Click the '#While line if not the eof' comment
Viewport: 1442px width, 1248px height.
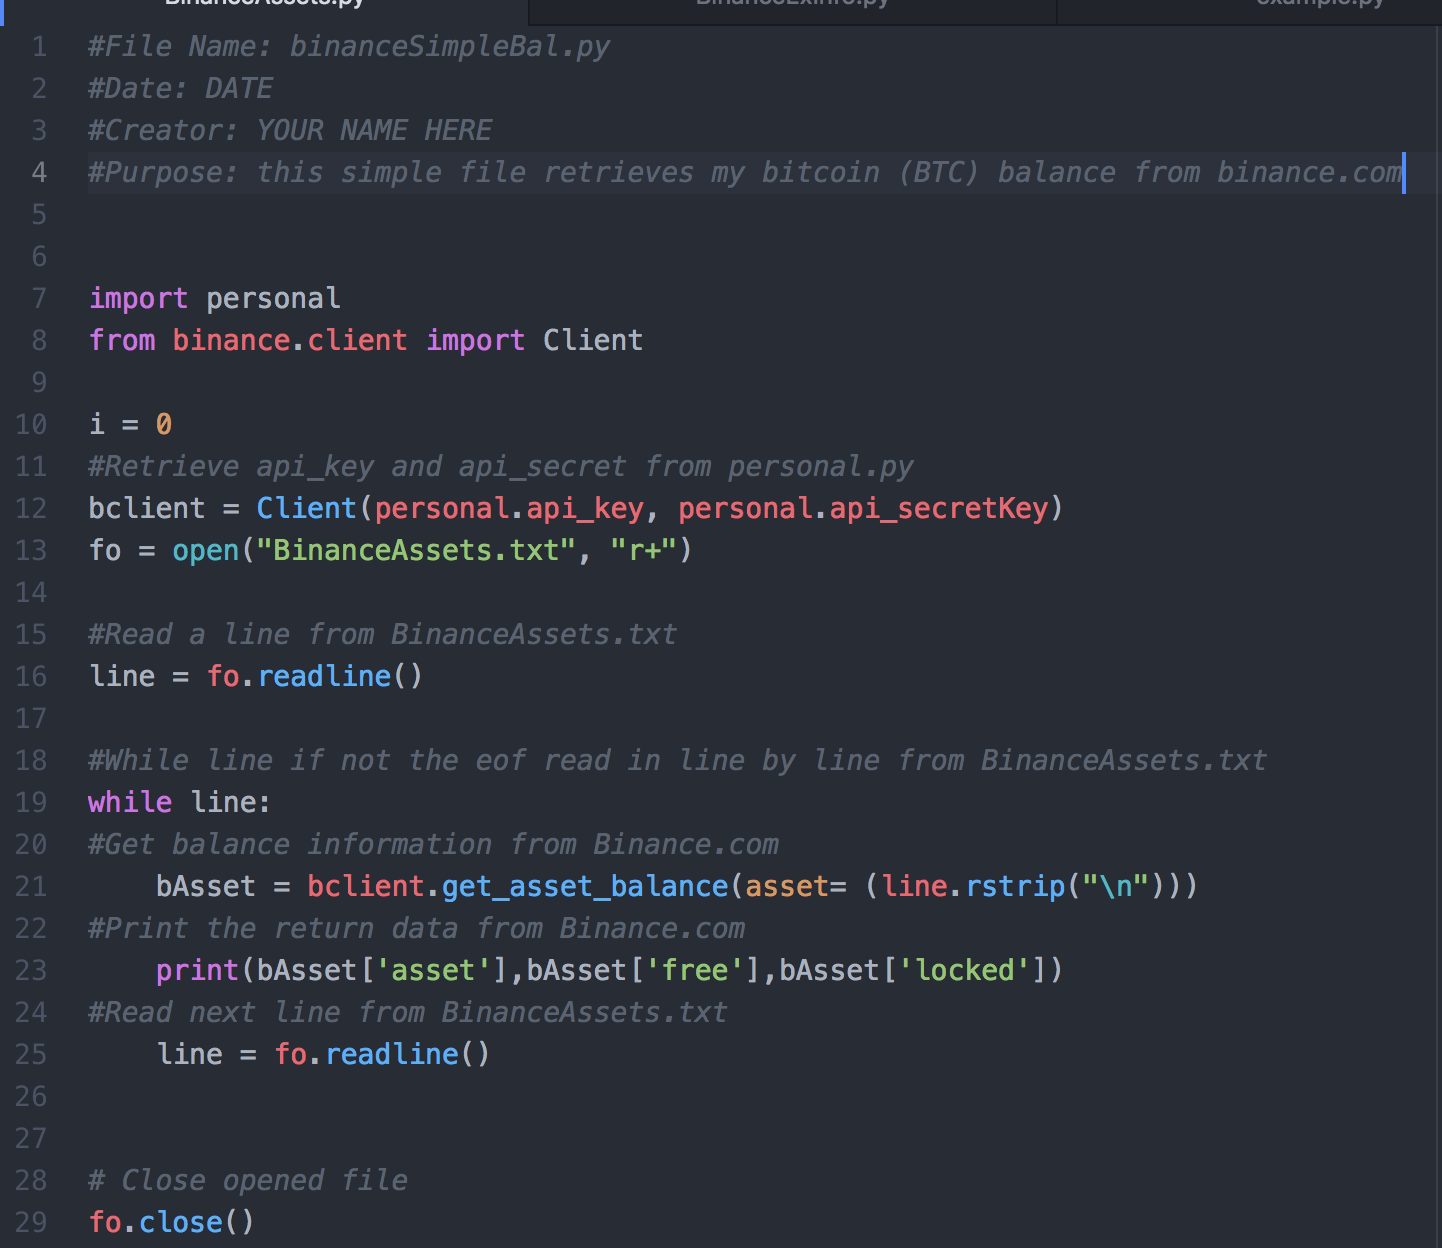point(677,761)
